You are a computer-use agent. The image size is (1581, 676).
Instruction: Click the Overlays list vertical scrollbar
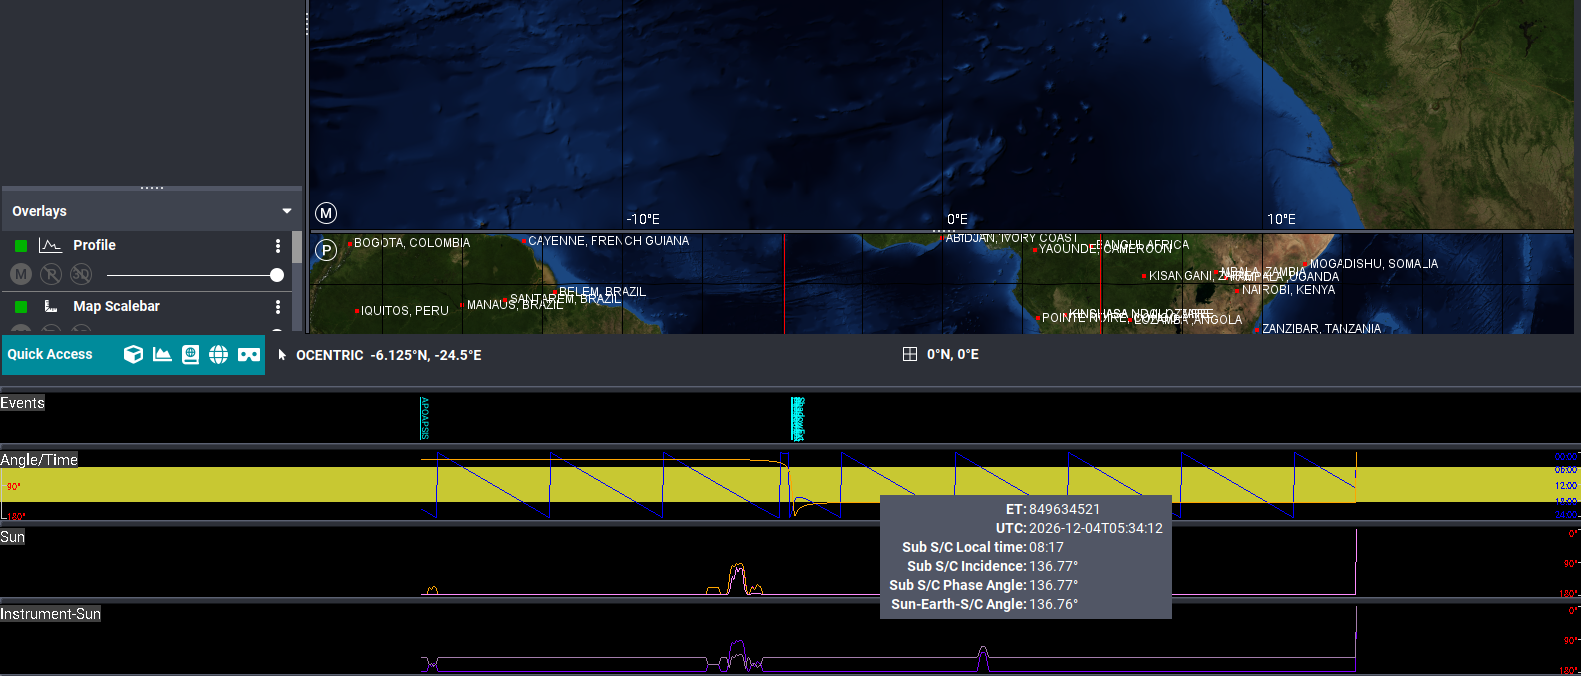pyautogui.click(x=297, y=247)
